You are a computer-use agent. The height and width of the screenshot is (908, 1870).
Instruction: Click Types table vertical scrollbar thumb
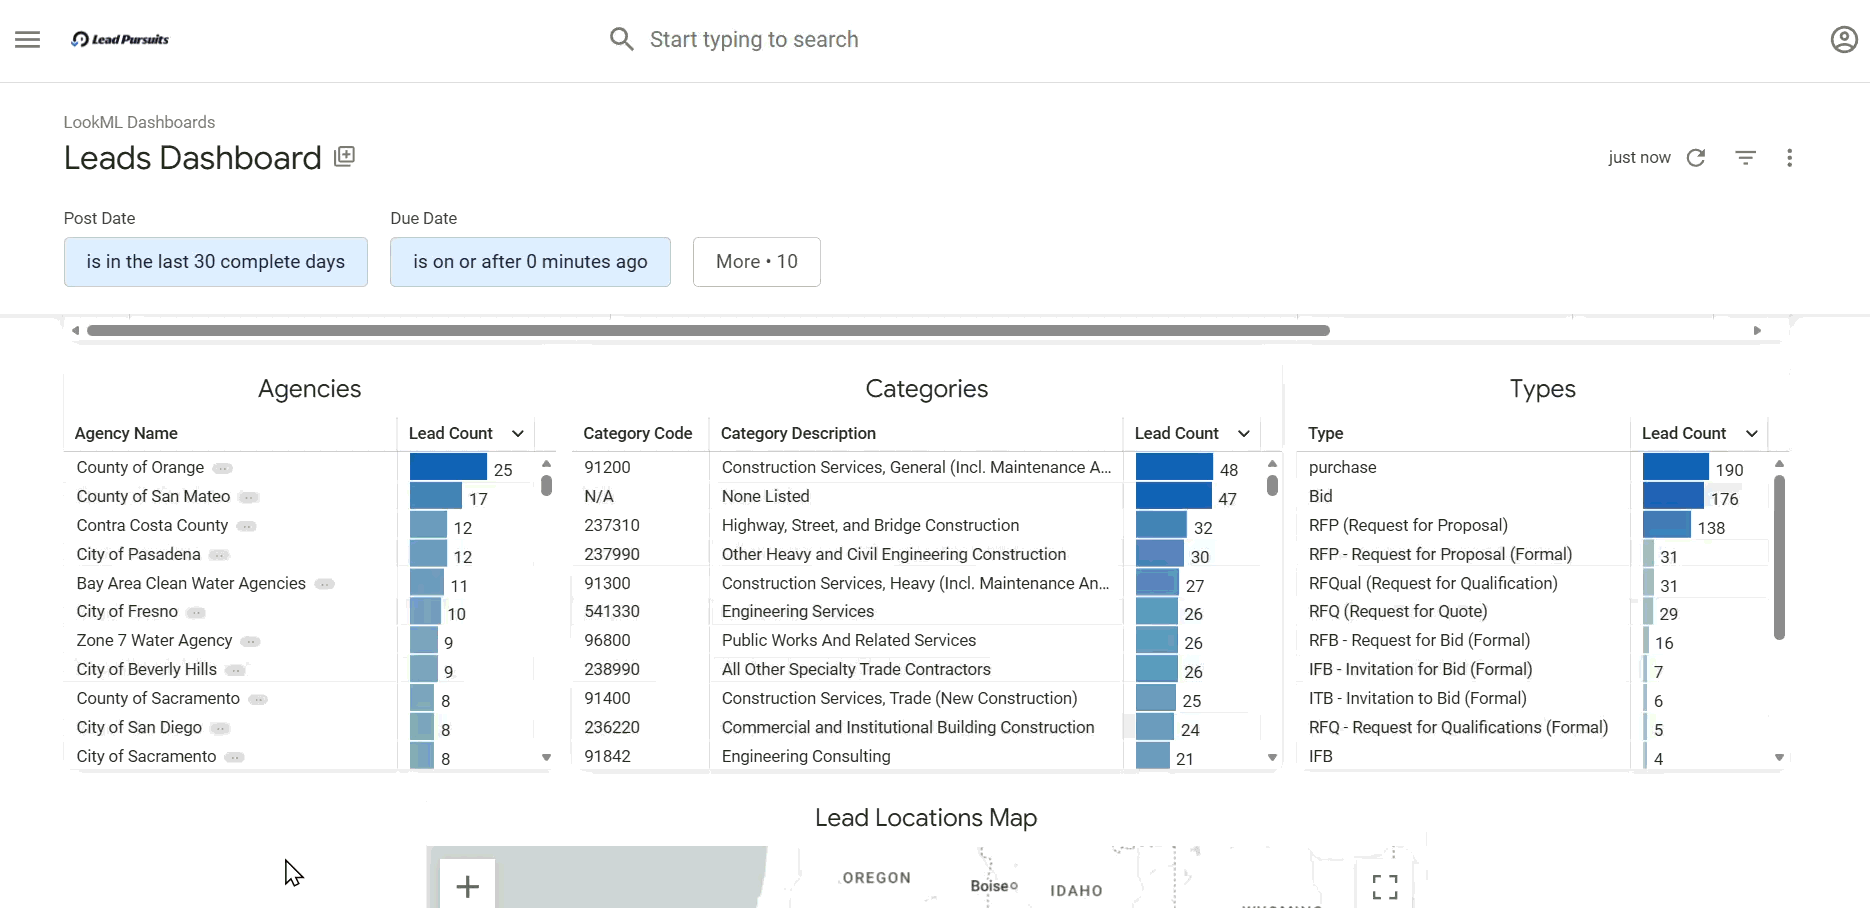pos(1779,557)
